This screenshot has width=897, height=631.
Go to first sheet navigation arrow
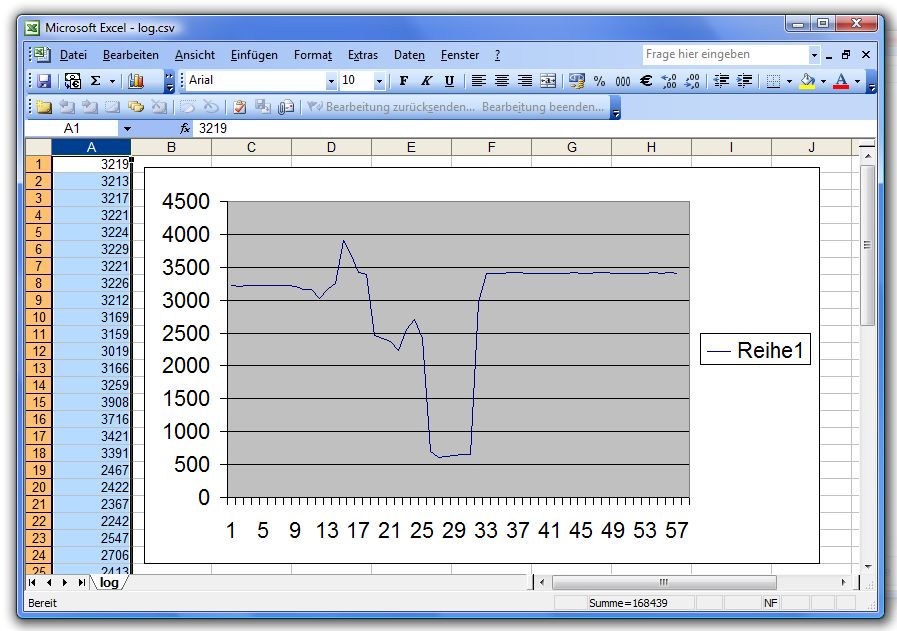[x=33, y=582]
